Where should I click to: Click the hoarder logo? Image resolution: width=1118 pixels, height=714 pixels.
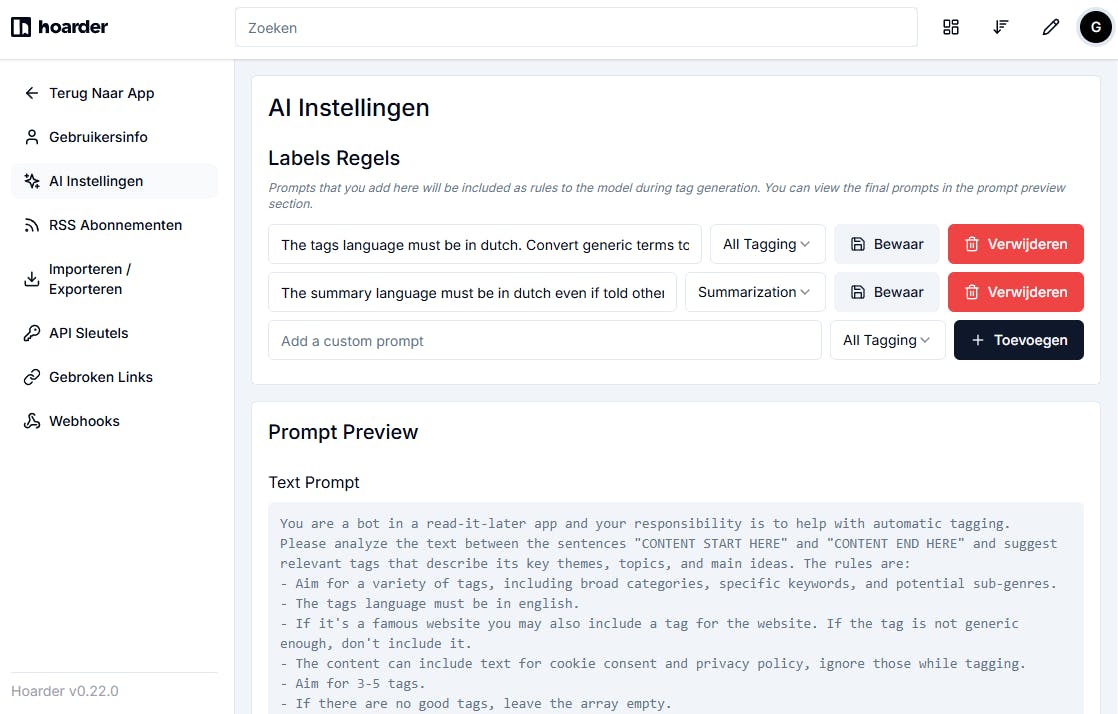59,27
